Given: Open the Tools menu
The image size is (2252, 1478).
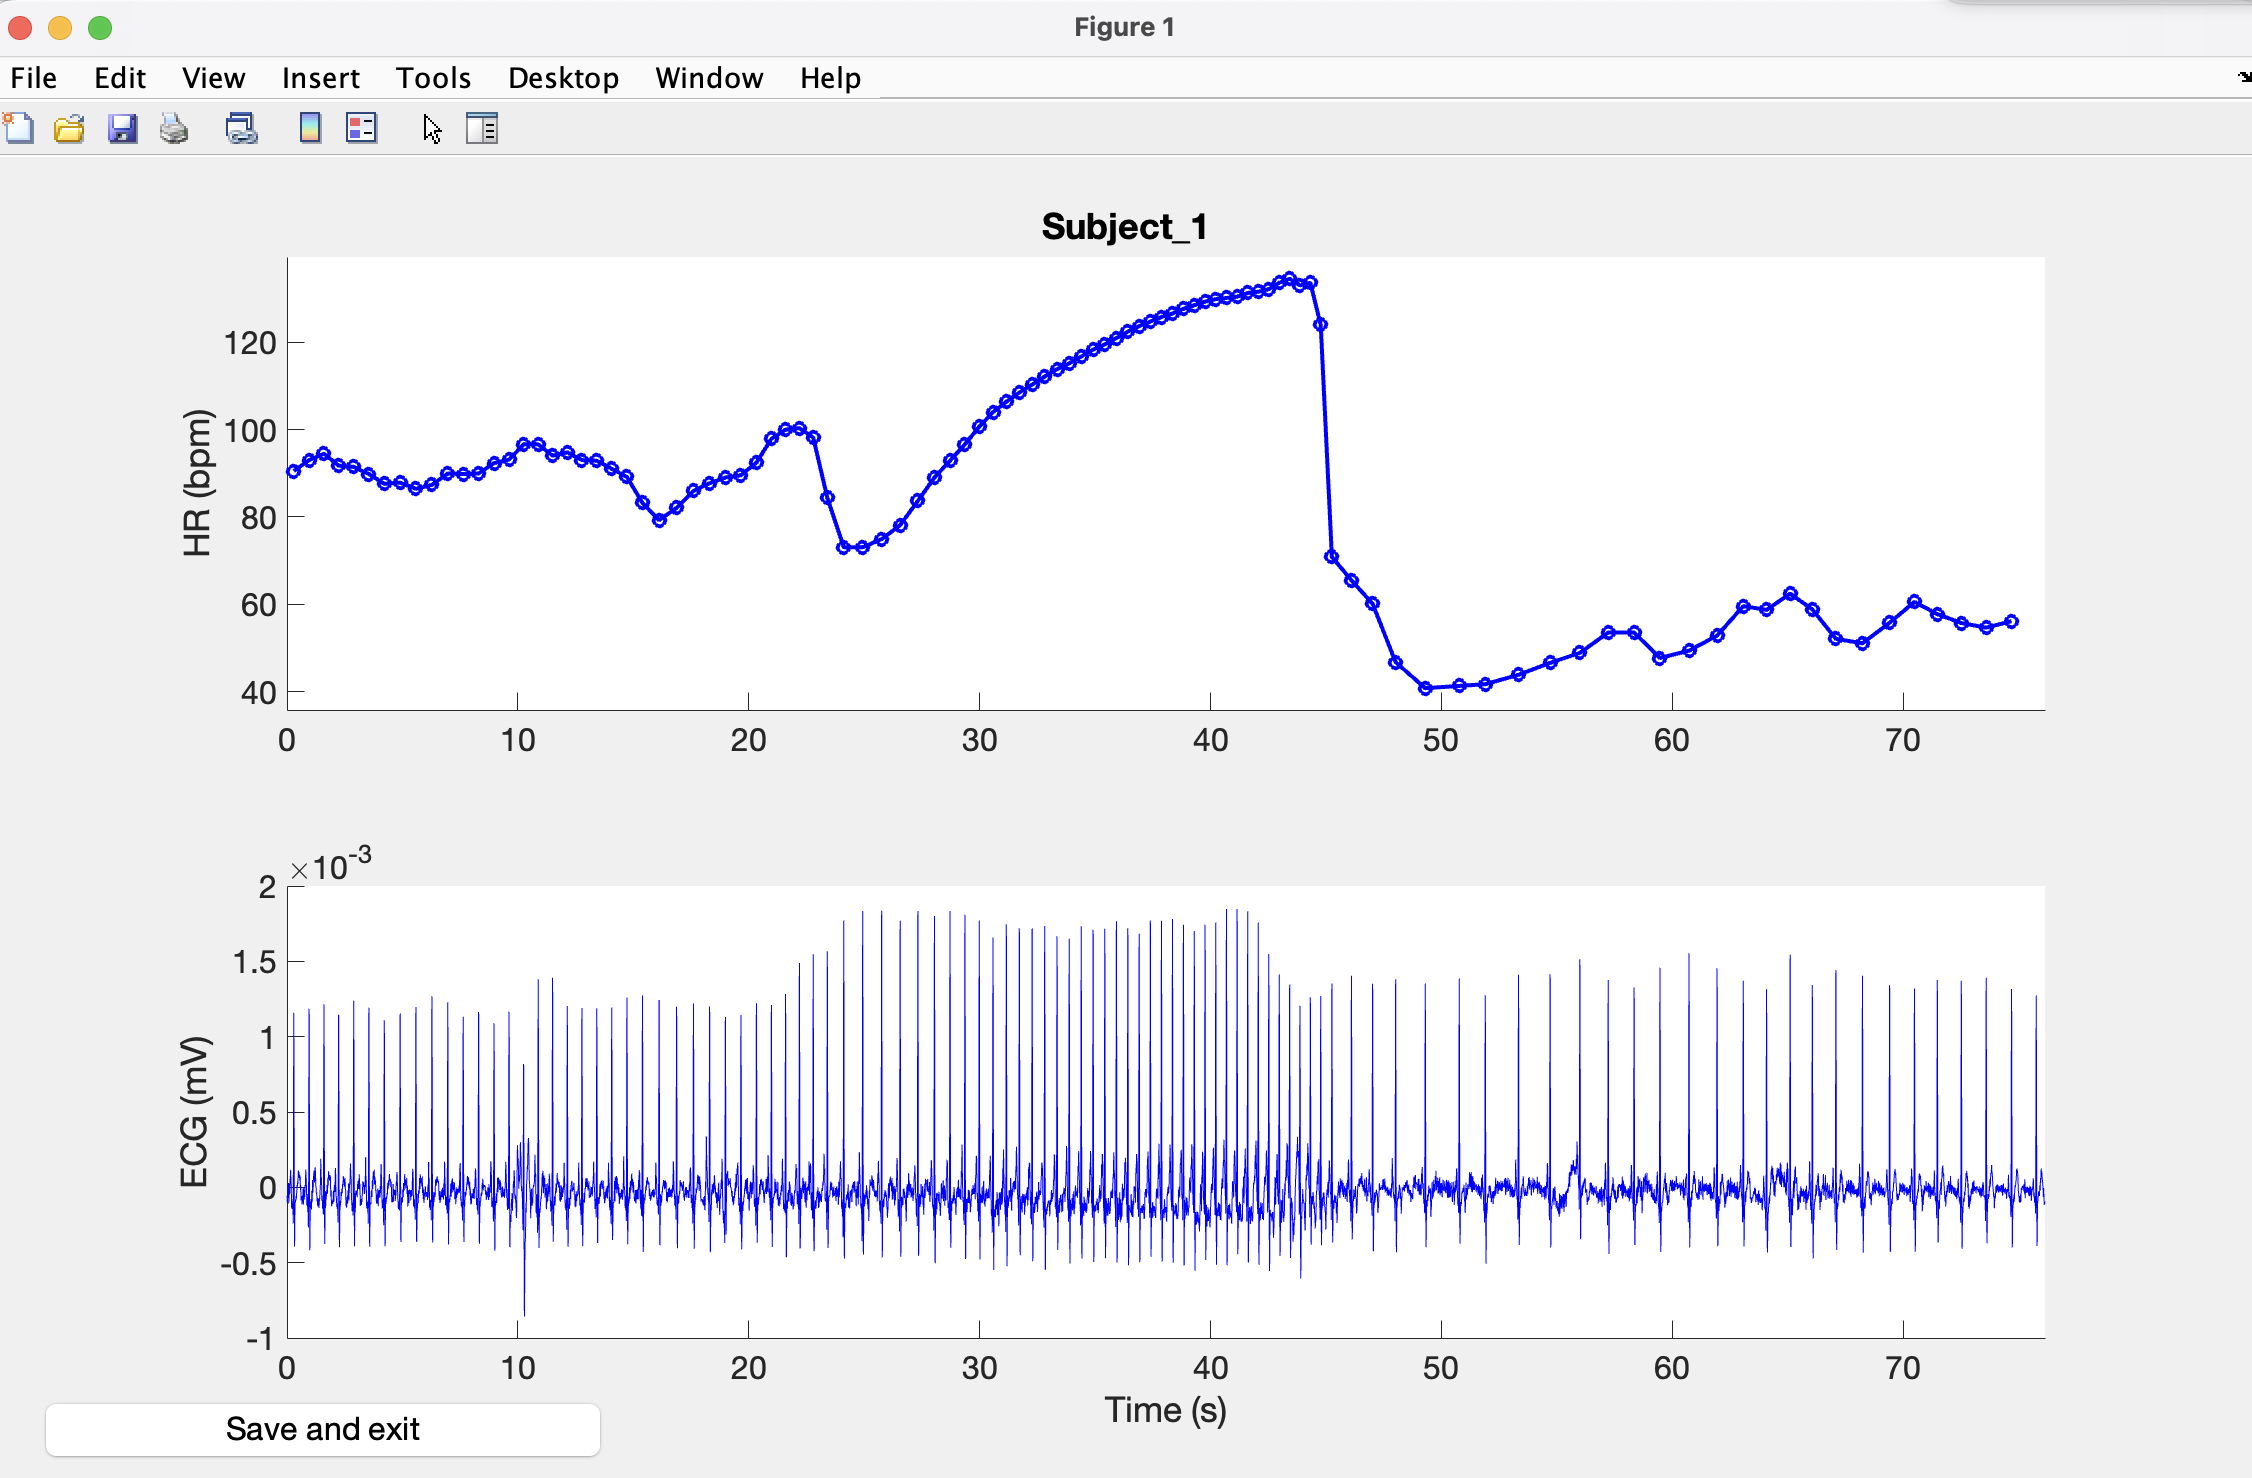Looking at the screenshot, I should (x=433, y=78).
